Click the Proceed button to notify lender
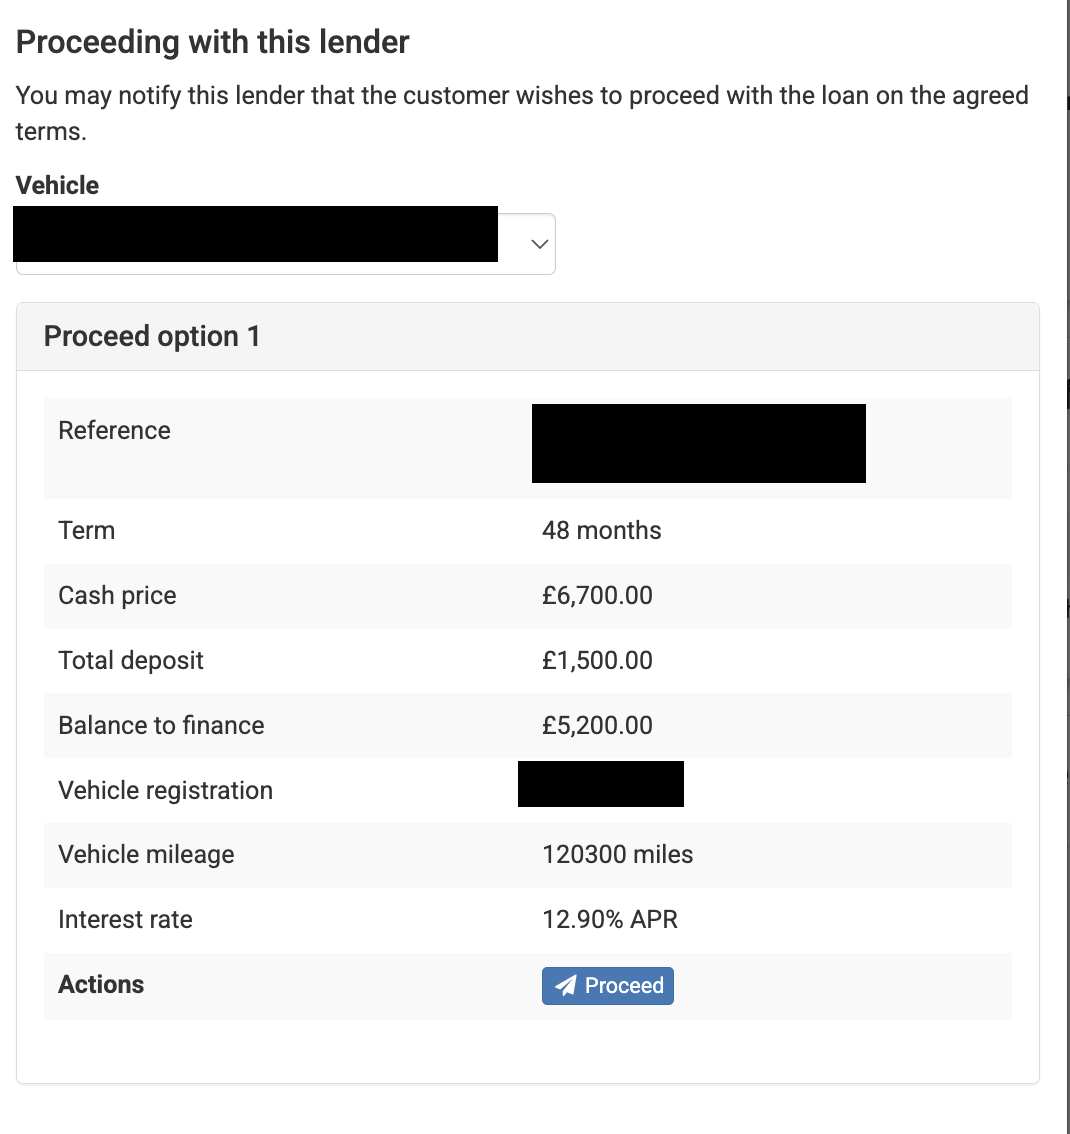This screenshot has height=1134, width=1070. tap(607, 985)
